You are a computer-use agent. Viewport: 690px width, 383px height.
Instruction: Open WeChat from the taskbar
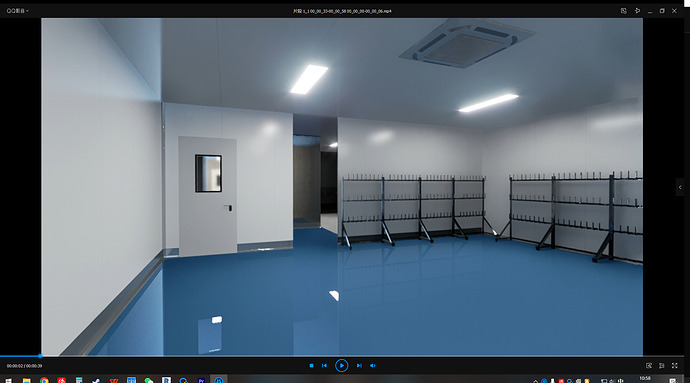point(149,380)
